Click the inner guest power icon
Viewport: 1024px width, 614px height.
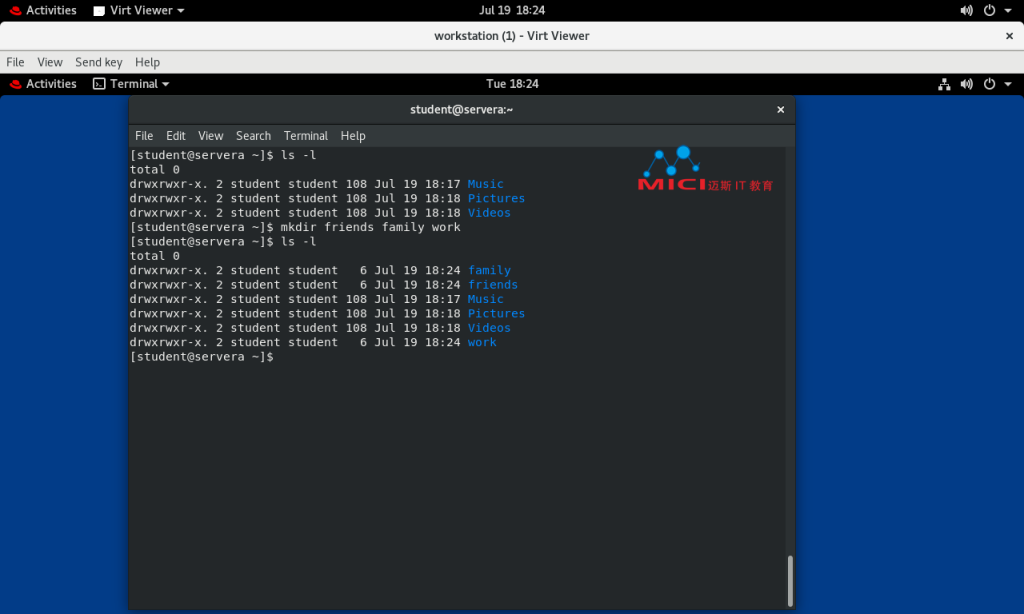point(990,84)
